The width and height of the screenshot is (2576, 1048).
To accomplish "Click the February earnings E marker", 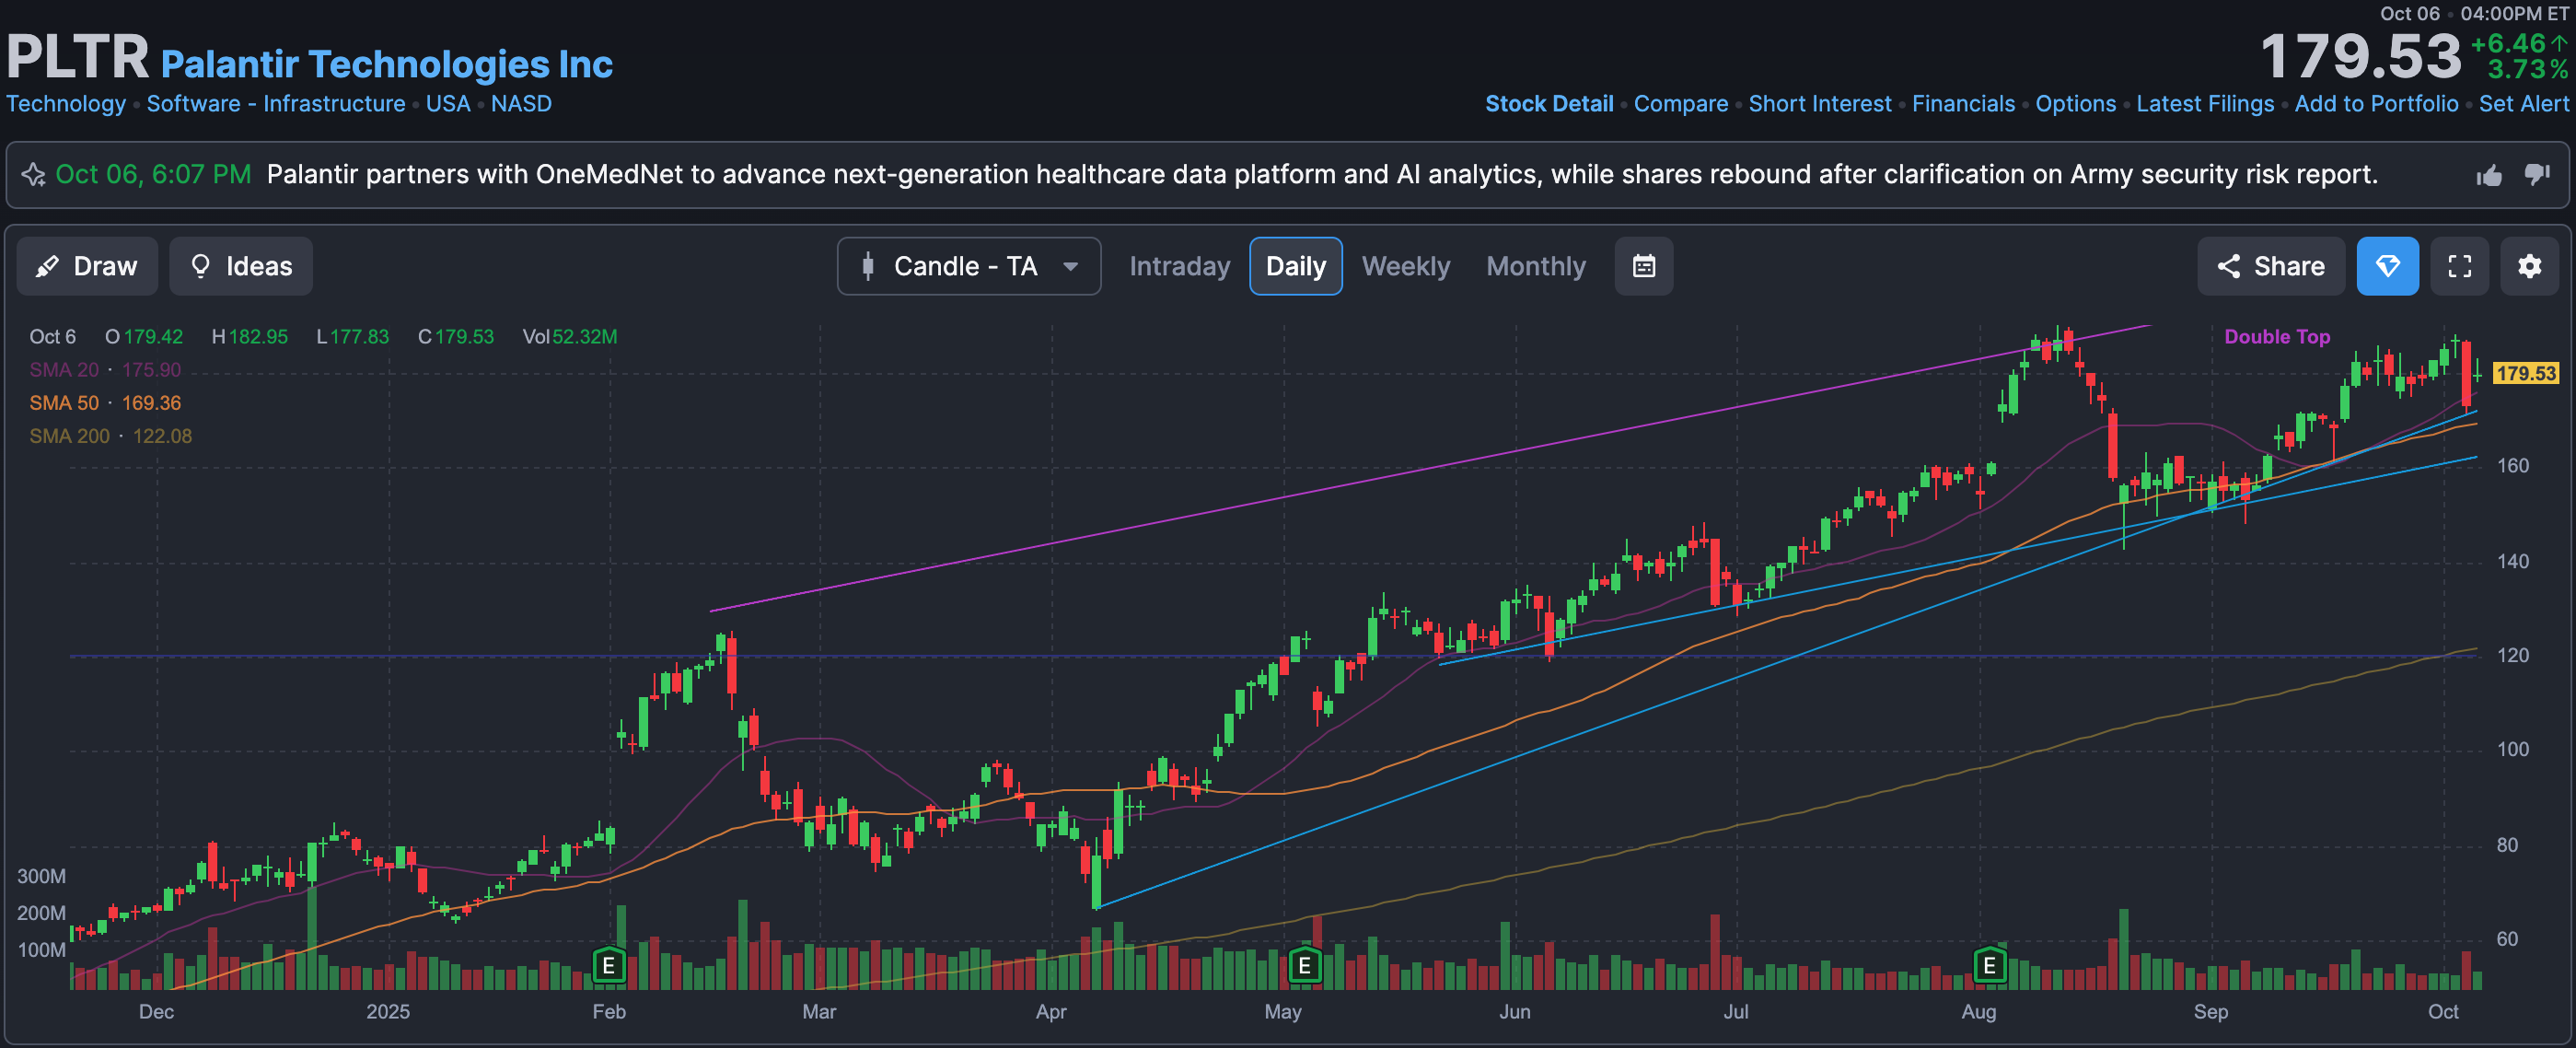I will 608,965.
